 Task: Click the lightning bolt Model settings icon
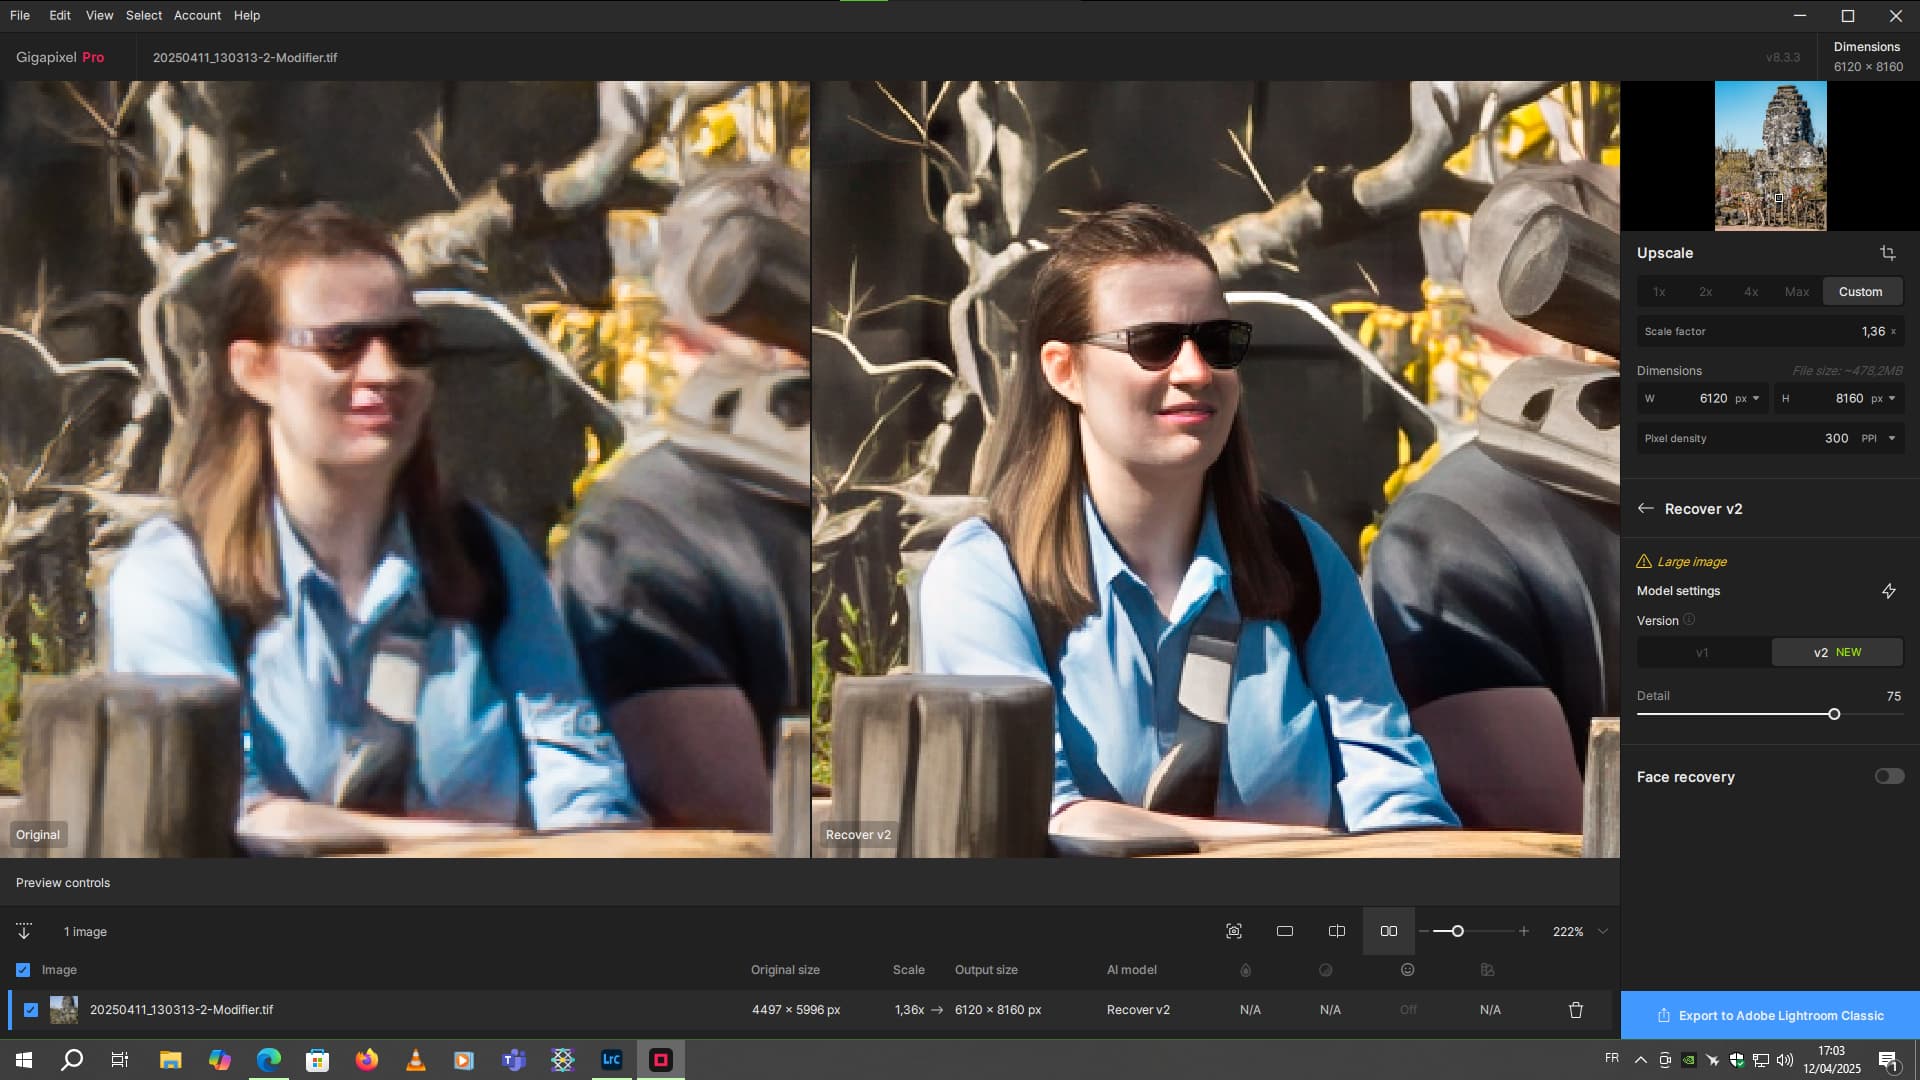click(x=1888, y=591)
